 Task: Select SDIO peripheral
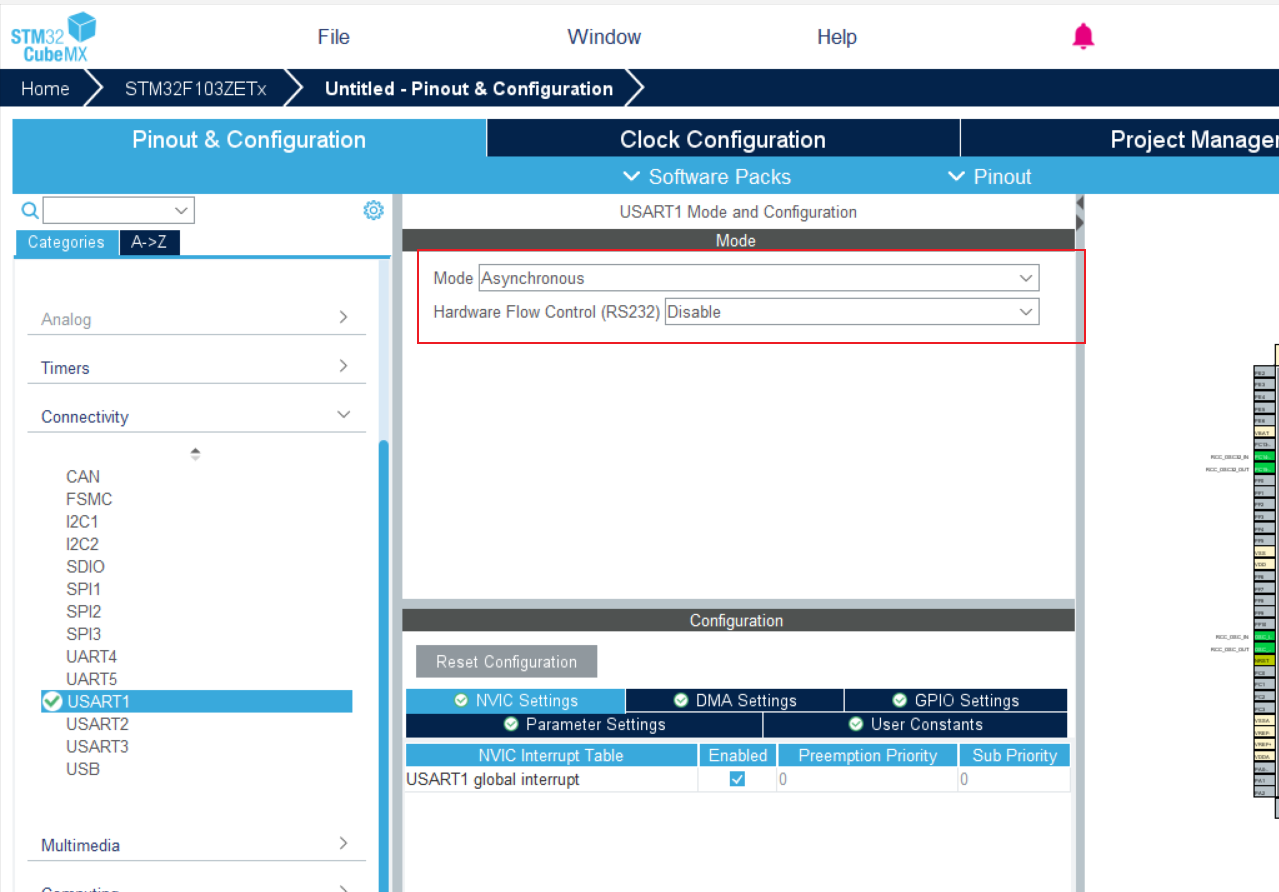85,566
